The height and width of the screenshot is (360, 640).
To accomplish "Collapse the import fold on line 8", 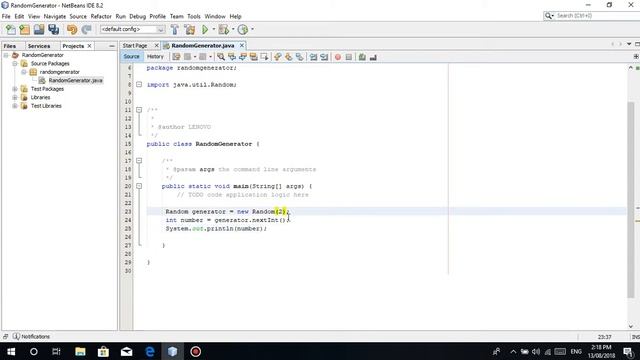I will click(139, 84).
